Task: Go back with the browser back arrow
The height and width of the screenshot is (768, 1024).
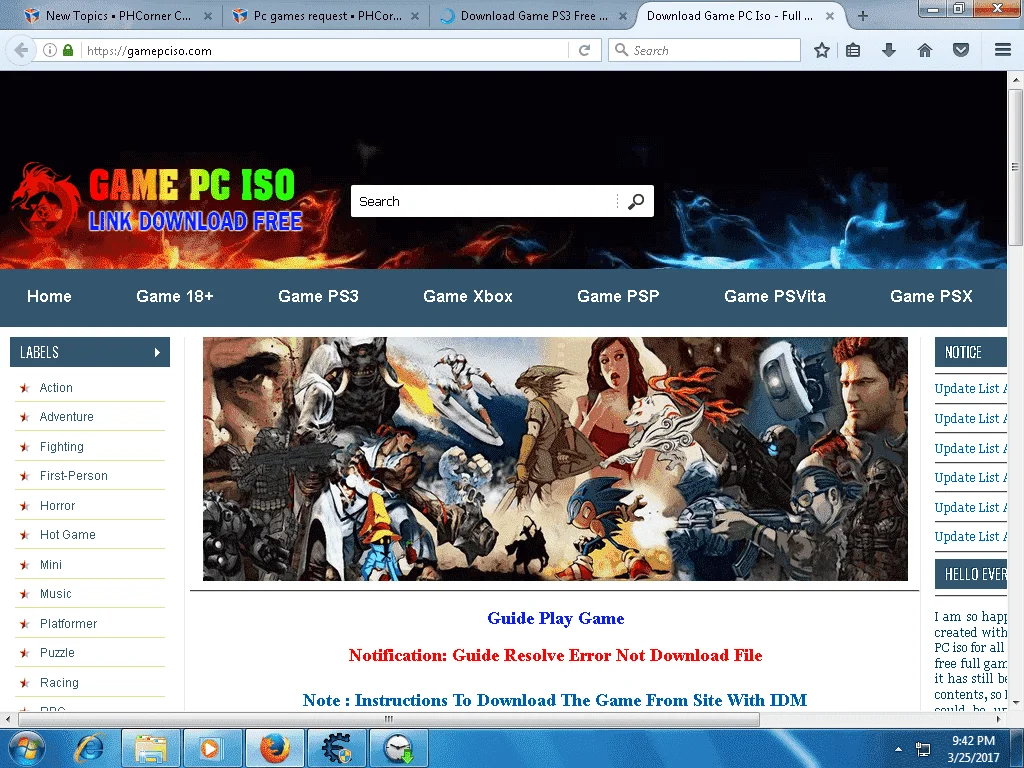Action: coord(21,50)
